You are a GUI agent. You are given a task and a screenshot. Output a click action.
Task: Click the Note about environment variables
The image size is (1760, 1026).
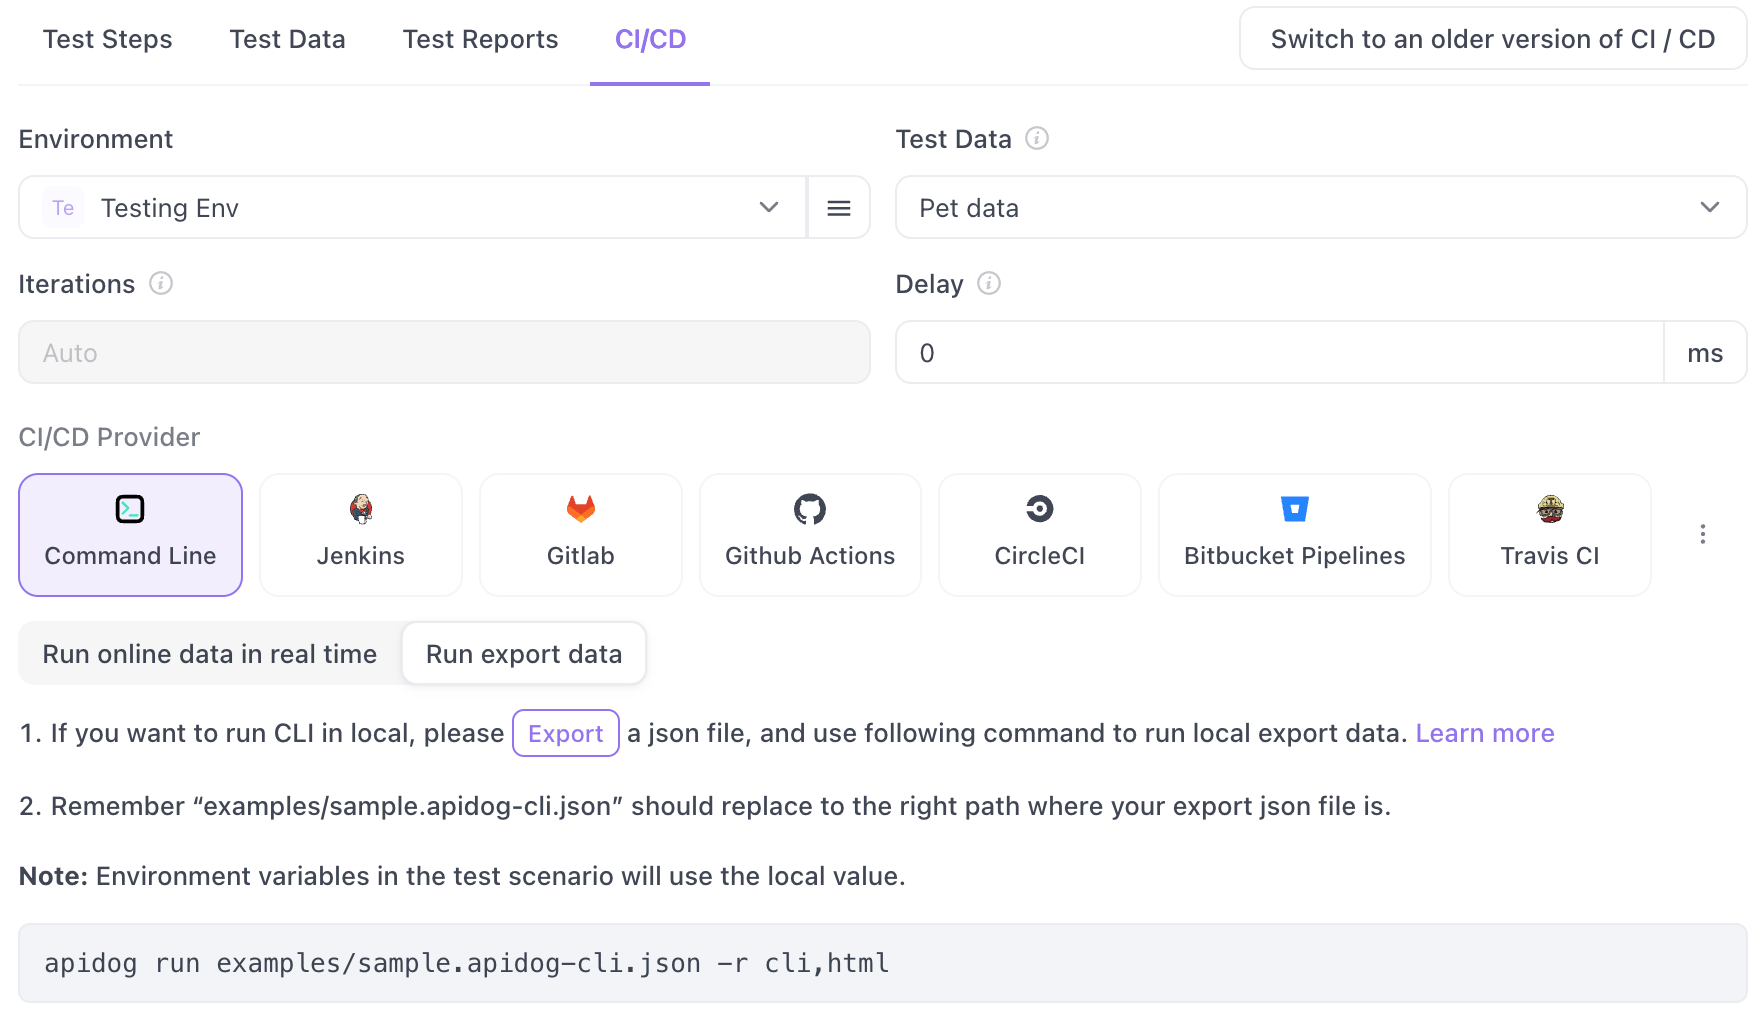462,876
